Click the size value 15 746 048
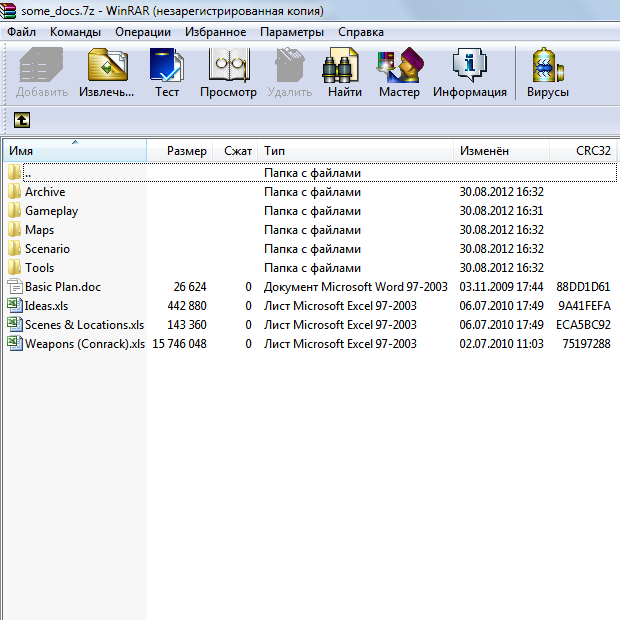This screenshot has height=620, width=620. pos(180,344)
